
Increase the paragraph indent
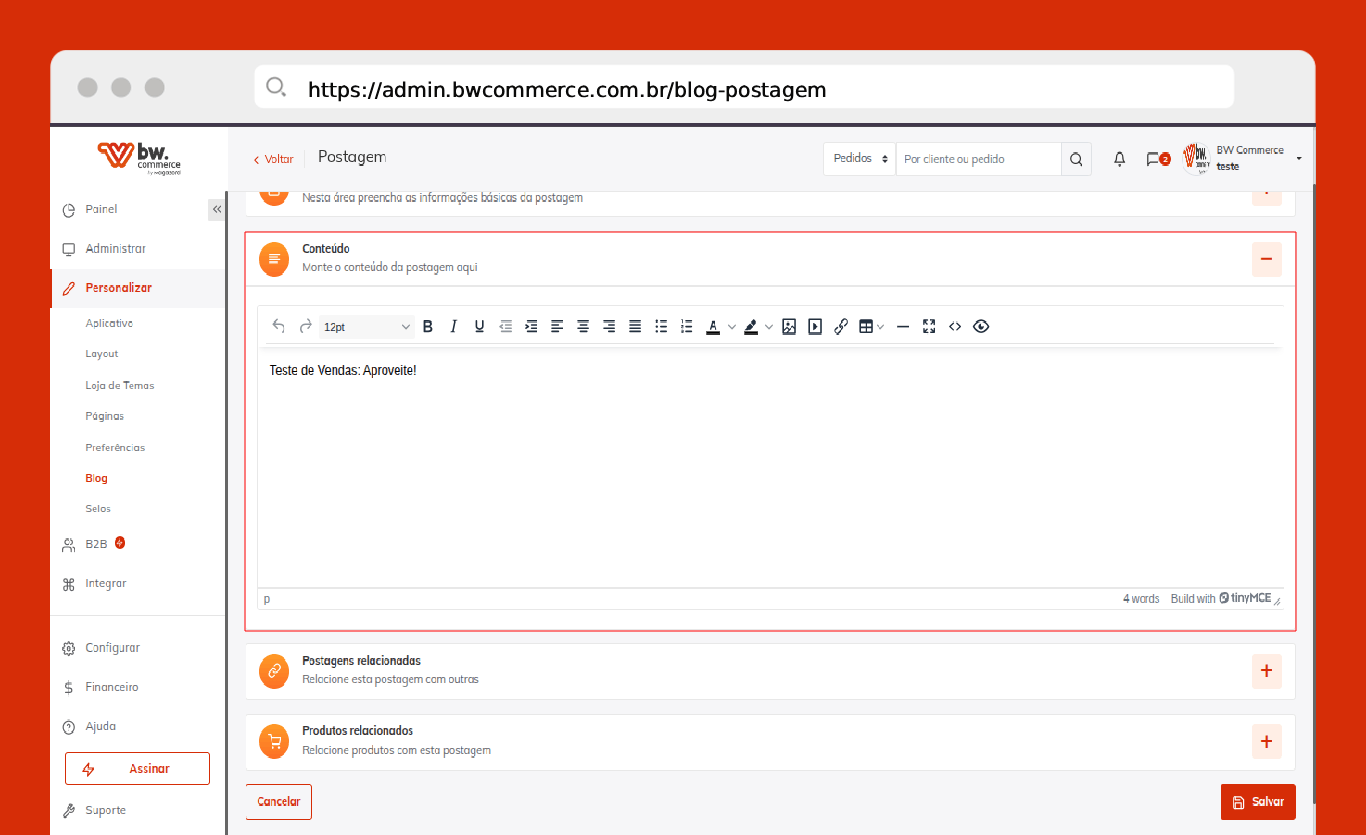(x=532, y=326)
